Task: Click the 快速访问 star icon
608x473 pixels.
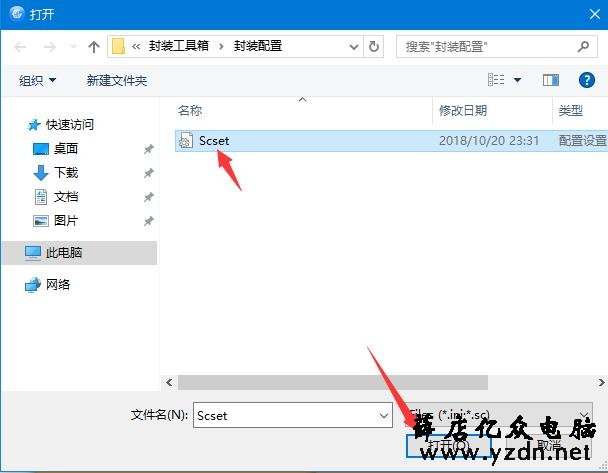Action: [34, 125]
